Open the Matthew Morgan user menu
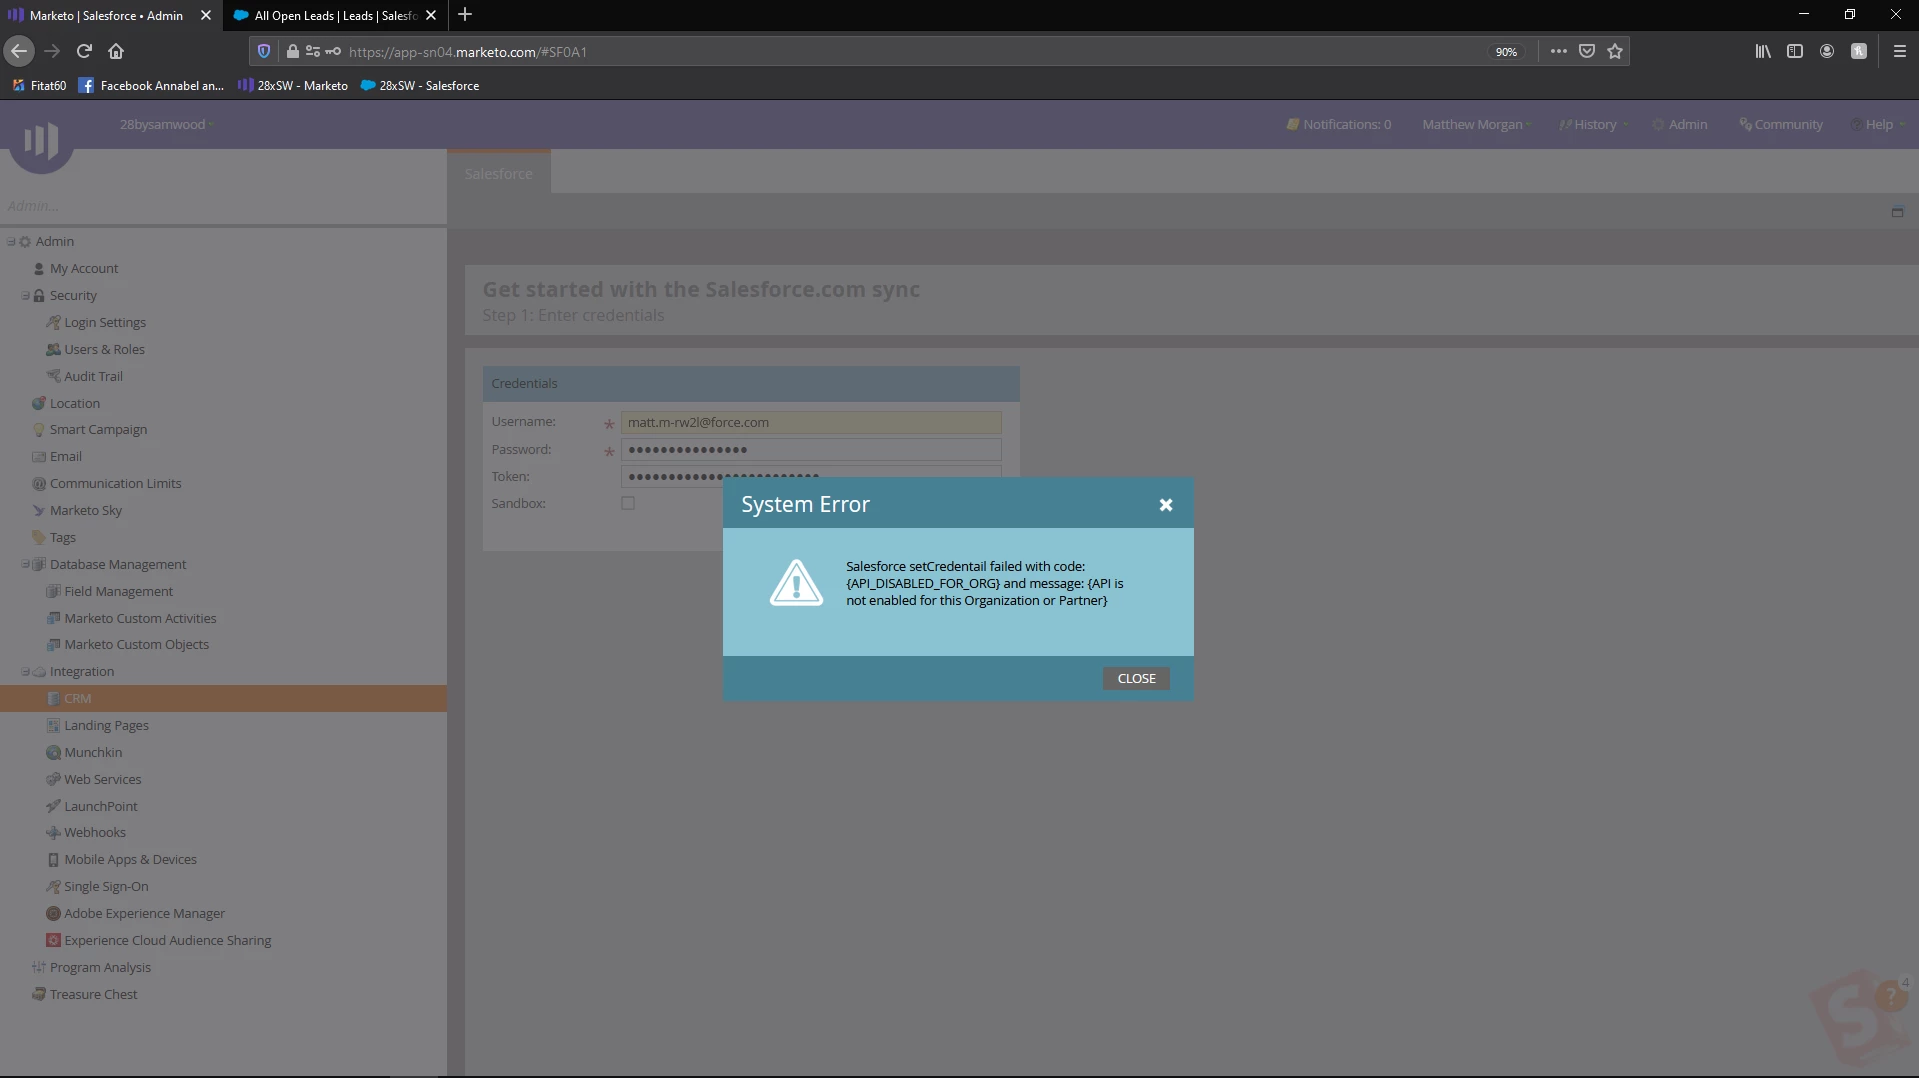1919x1078 pixels. coord(1476,124)
